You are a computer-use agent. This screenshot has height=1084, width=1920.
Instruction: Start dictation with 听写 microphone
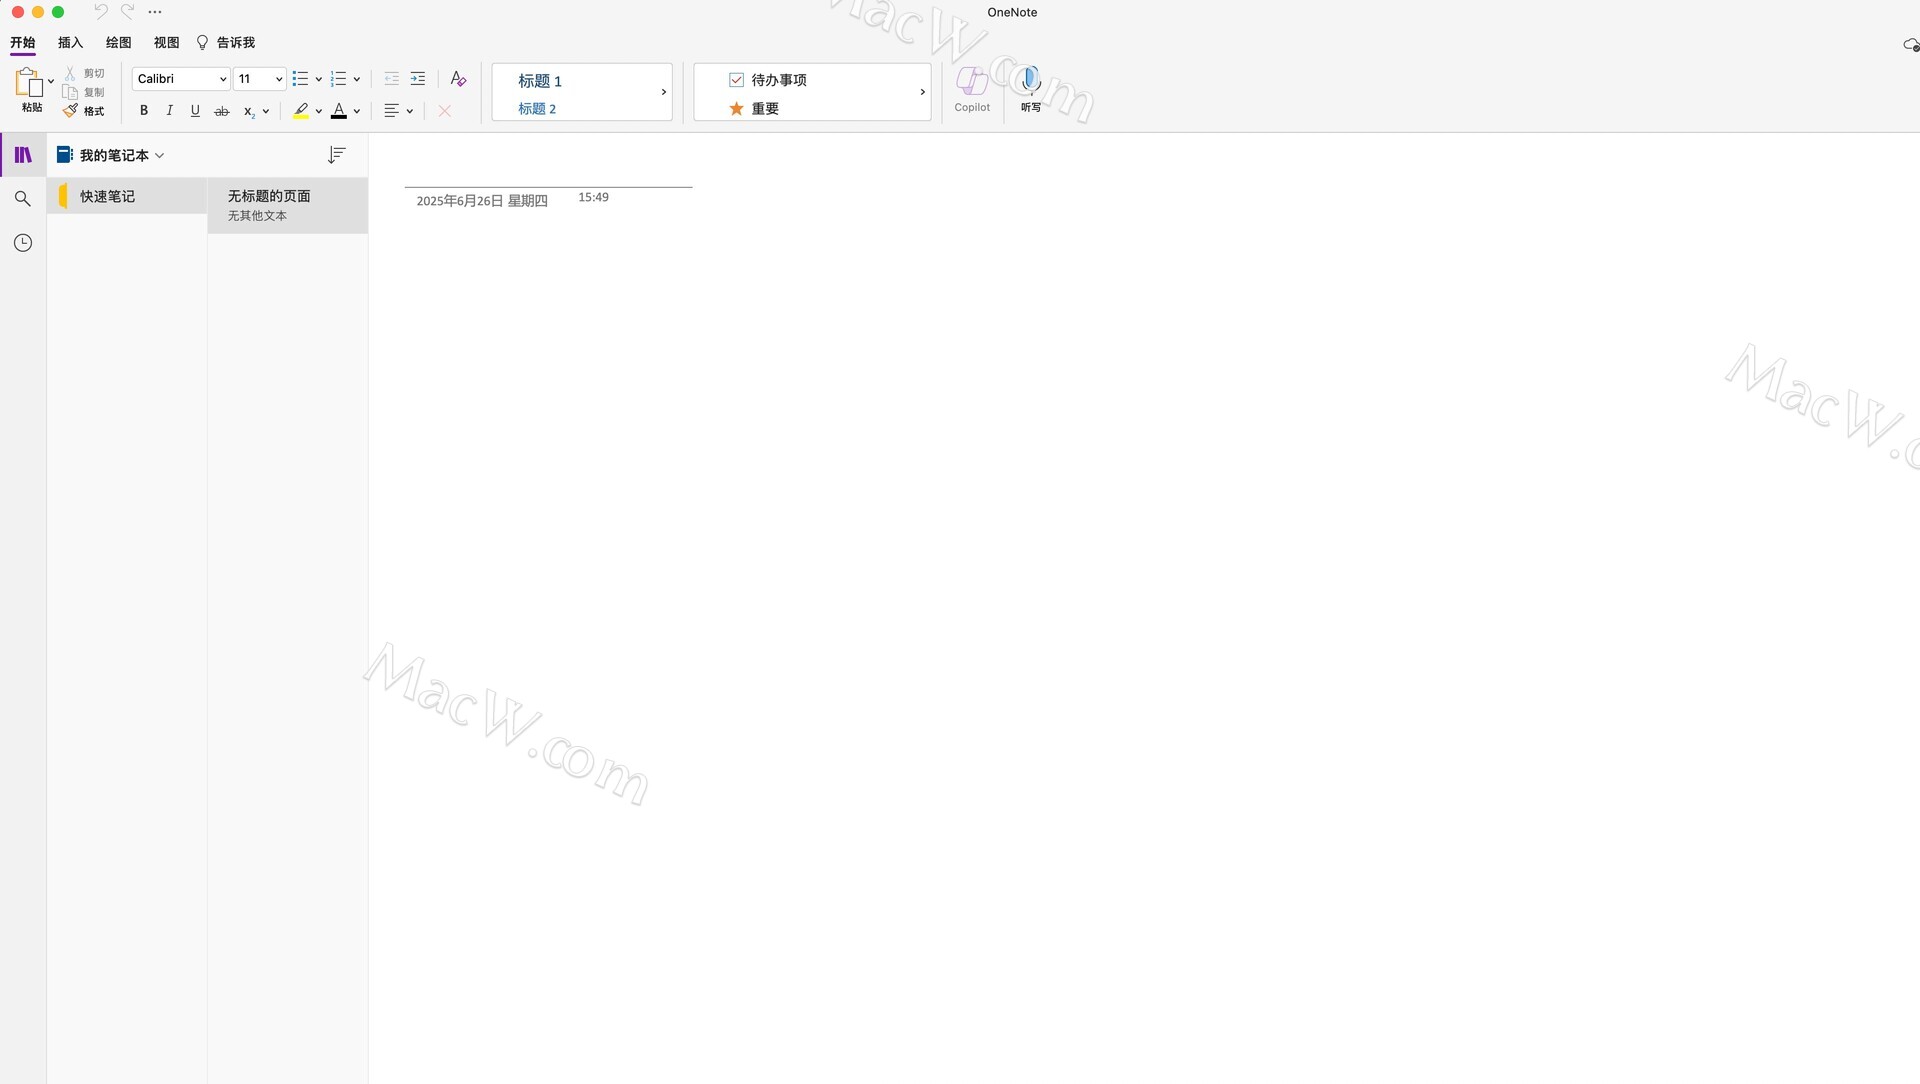pos(1031,90)
